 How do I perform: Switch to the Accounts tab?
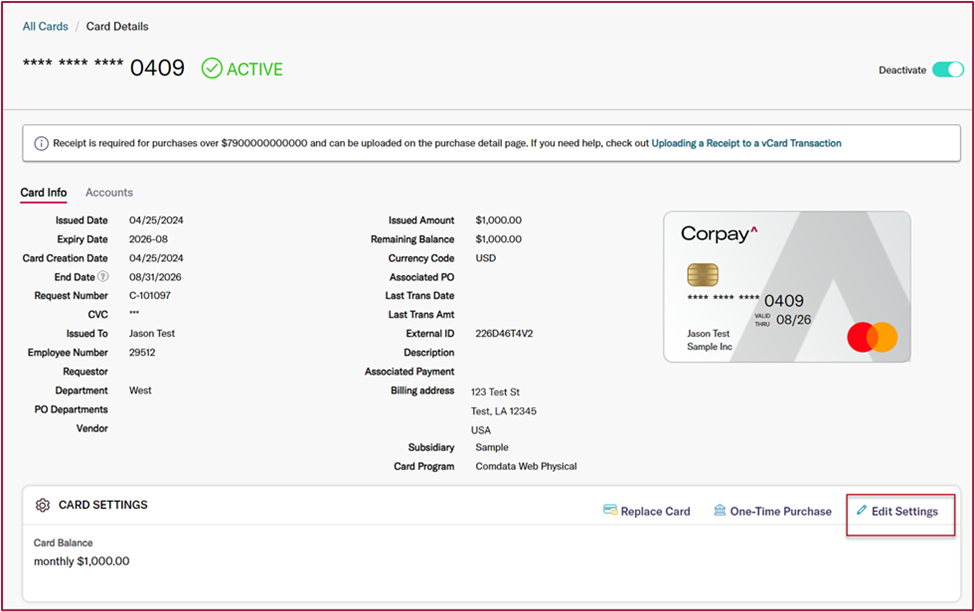(109, 192)
